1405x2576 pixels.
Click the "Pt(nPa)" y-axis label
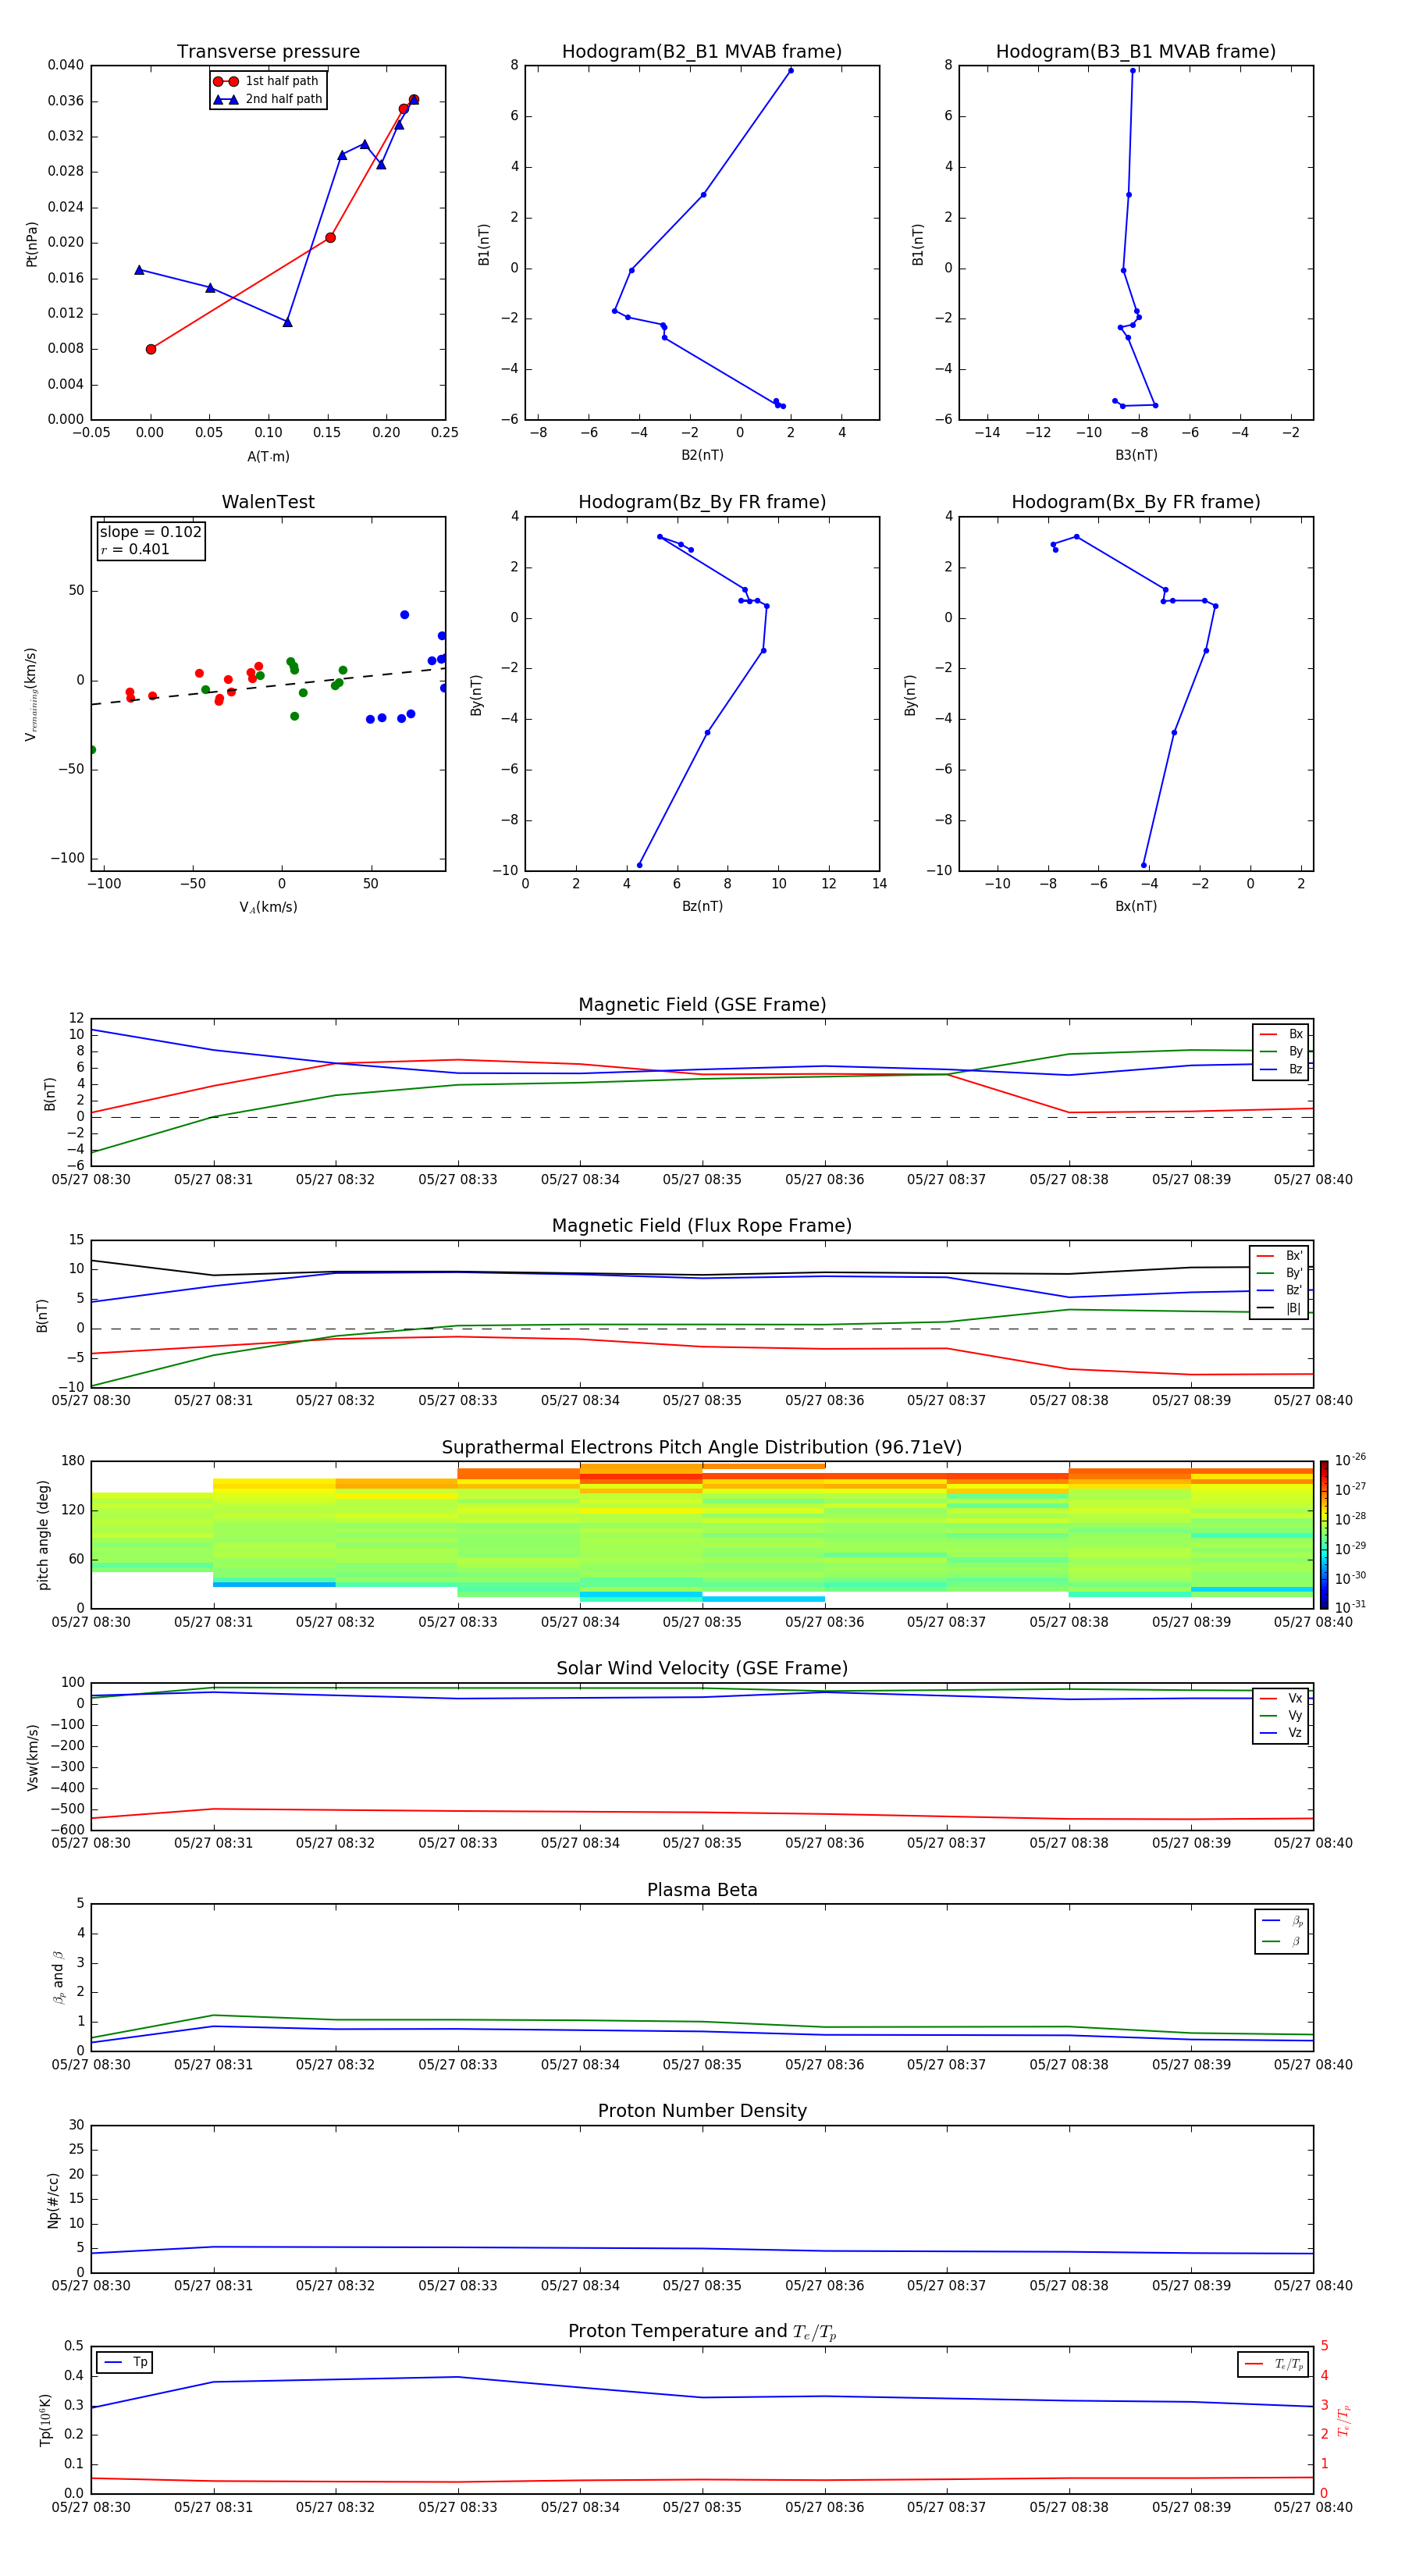(32, 244)
